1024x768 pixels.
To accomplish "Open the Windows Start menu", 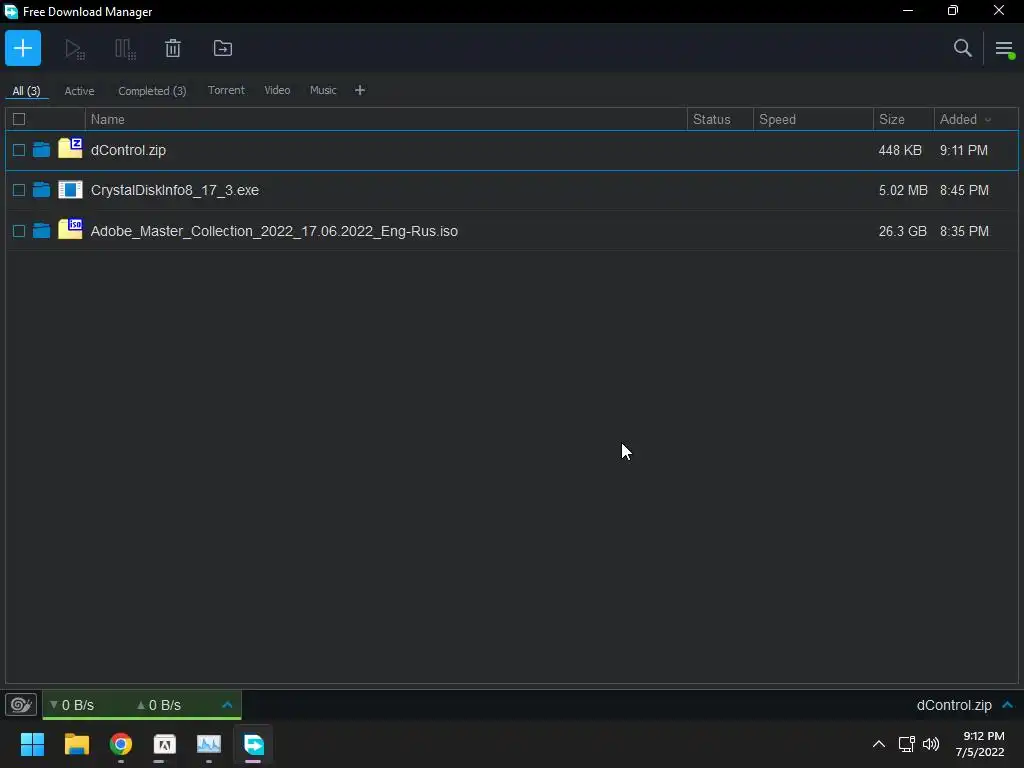I will click(x=32, y=744).
